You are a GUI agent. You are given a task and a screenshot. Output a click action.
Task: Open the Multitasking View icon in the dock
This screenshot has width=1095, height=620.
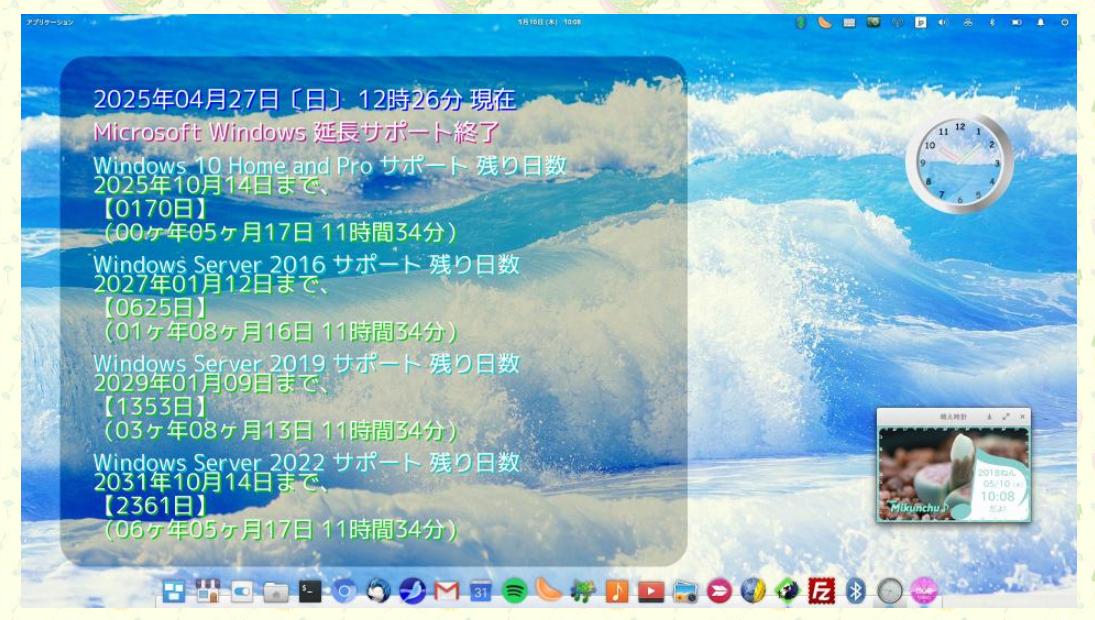pos(174,591)
